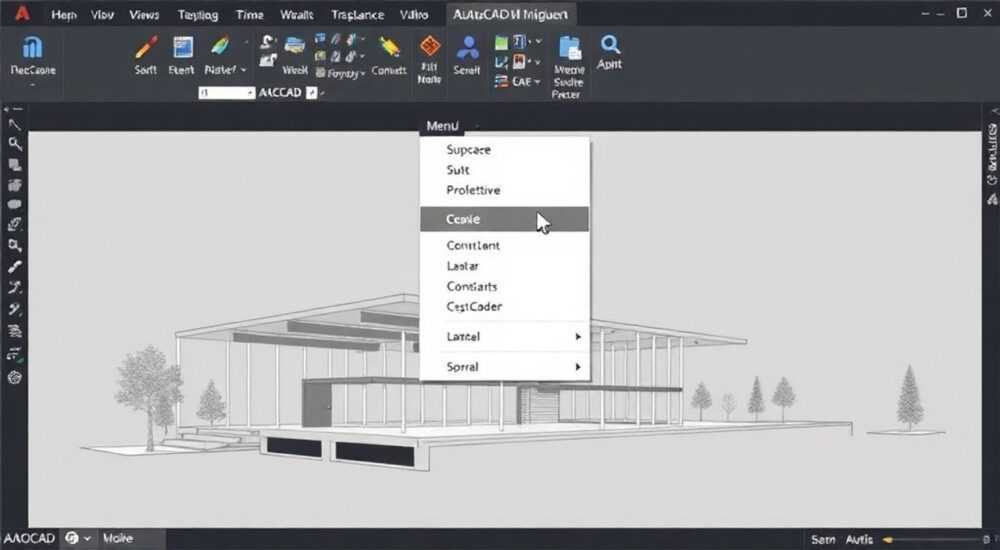Open the Foyrby dropdown arrow
This screenshot has width=1000, height=550.
[x=363, y=74]
